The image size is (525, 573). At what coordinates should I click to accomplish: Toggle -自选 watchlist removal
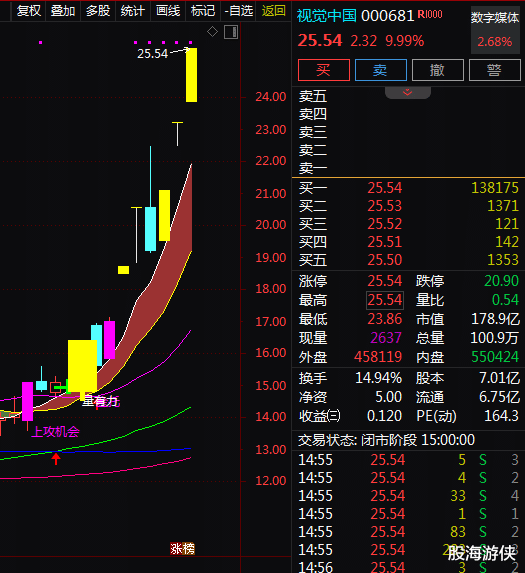[239, 11]
